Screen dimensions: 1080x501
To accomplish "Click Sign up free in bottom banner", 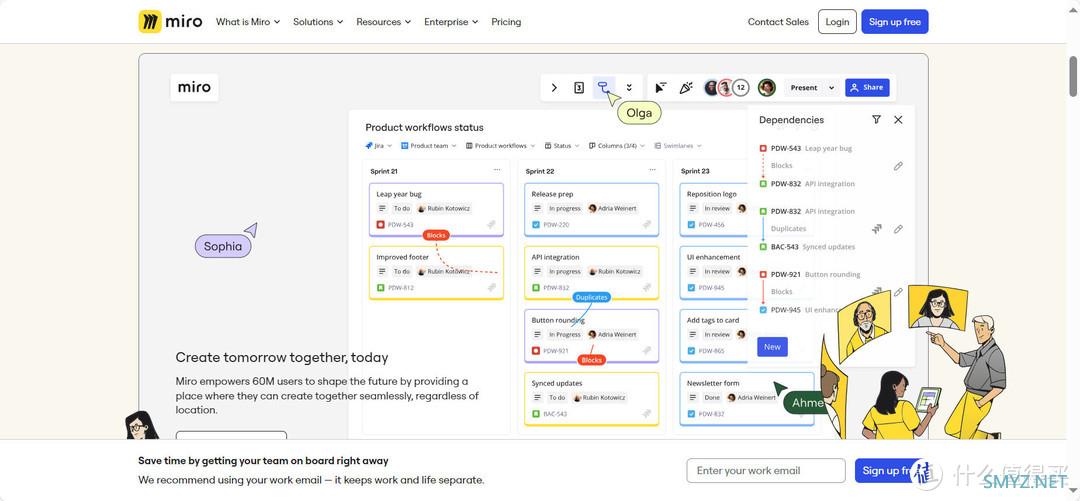I will coord(891,471).
